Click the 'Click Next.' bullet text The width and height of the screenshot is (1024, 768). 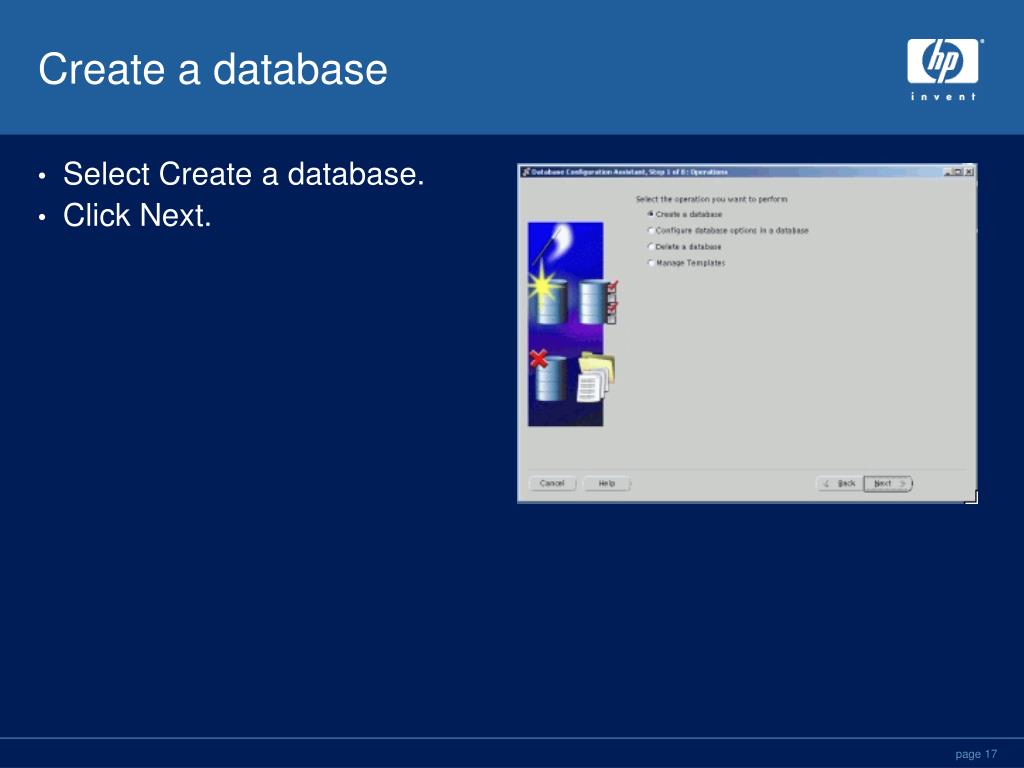click(137, 216)
